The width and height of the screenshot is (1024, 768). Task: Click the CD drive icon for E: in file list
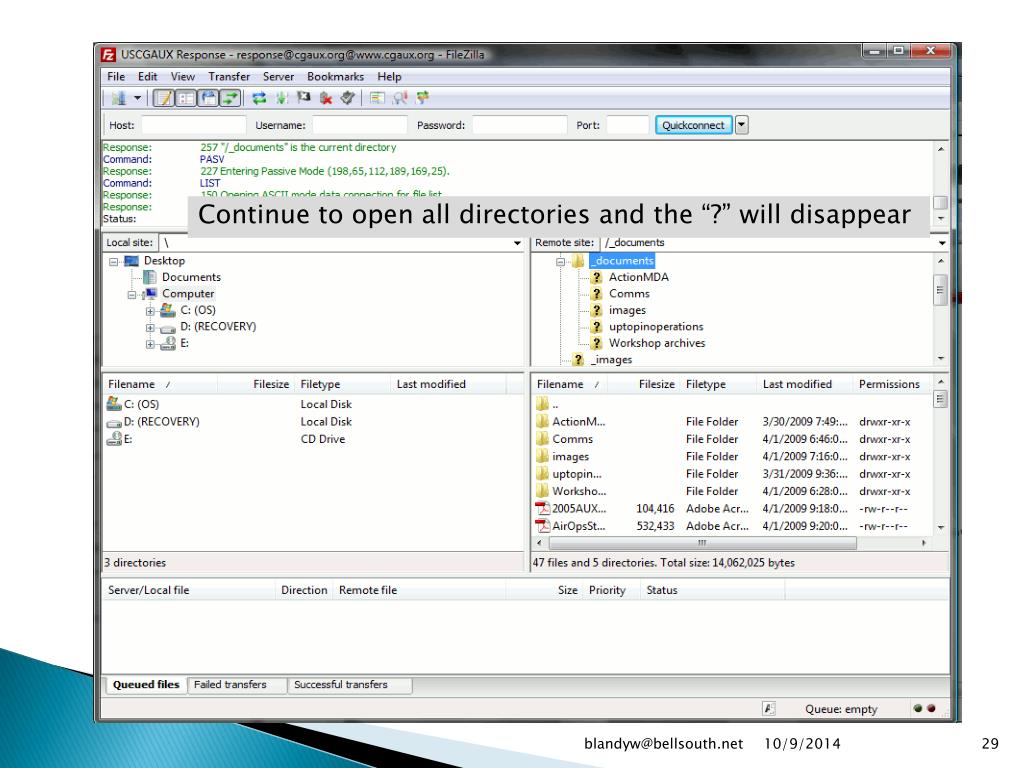114,439
